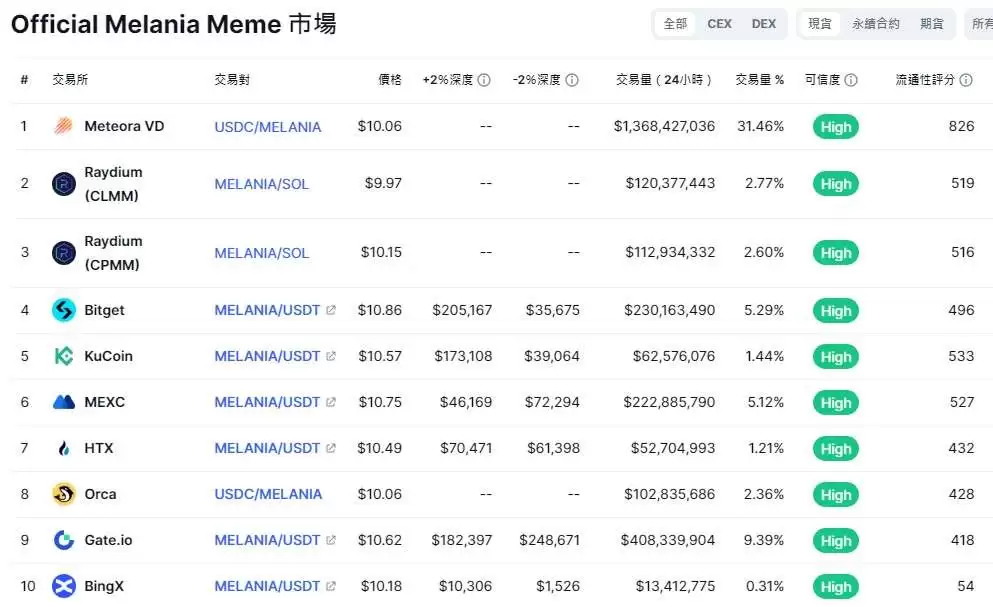
Task: Click the High badge on KuCoin row
Action: (834, 356)
